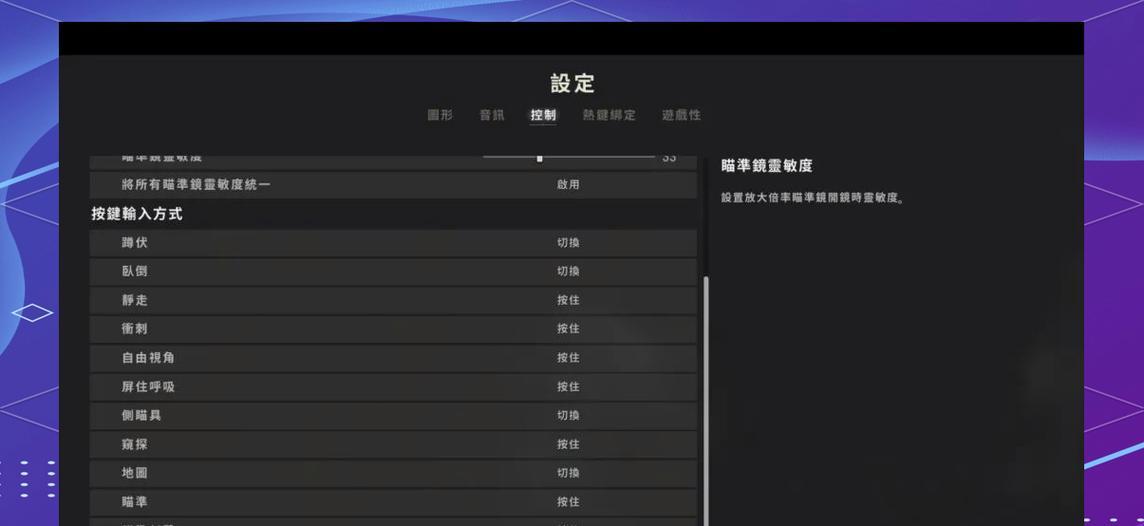Change 地圖 input mode from 切換

pyautogui.click(x=568, y=473)
